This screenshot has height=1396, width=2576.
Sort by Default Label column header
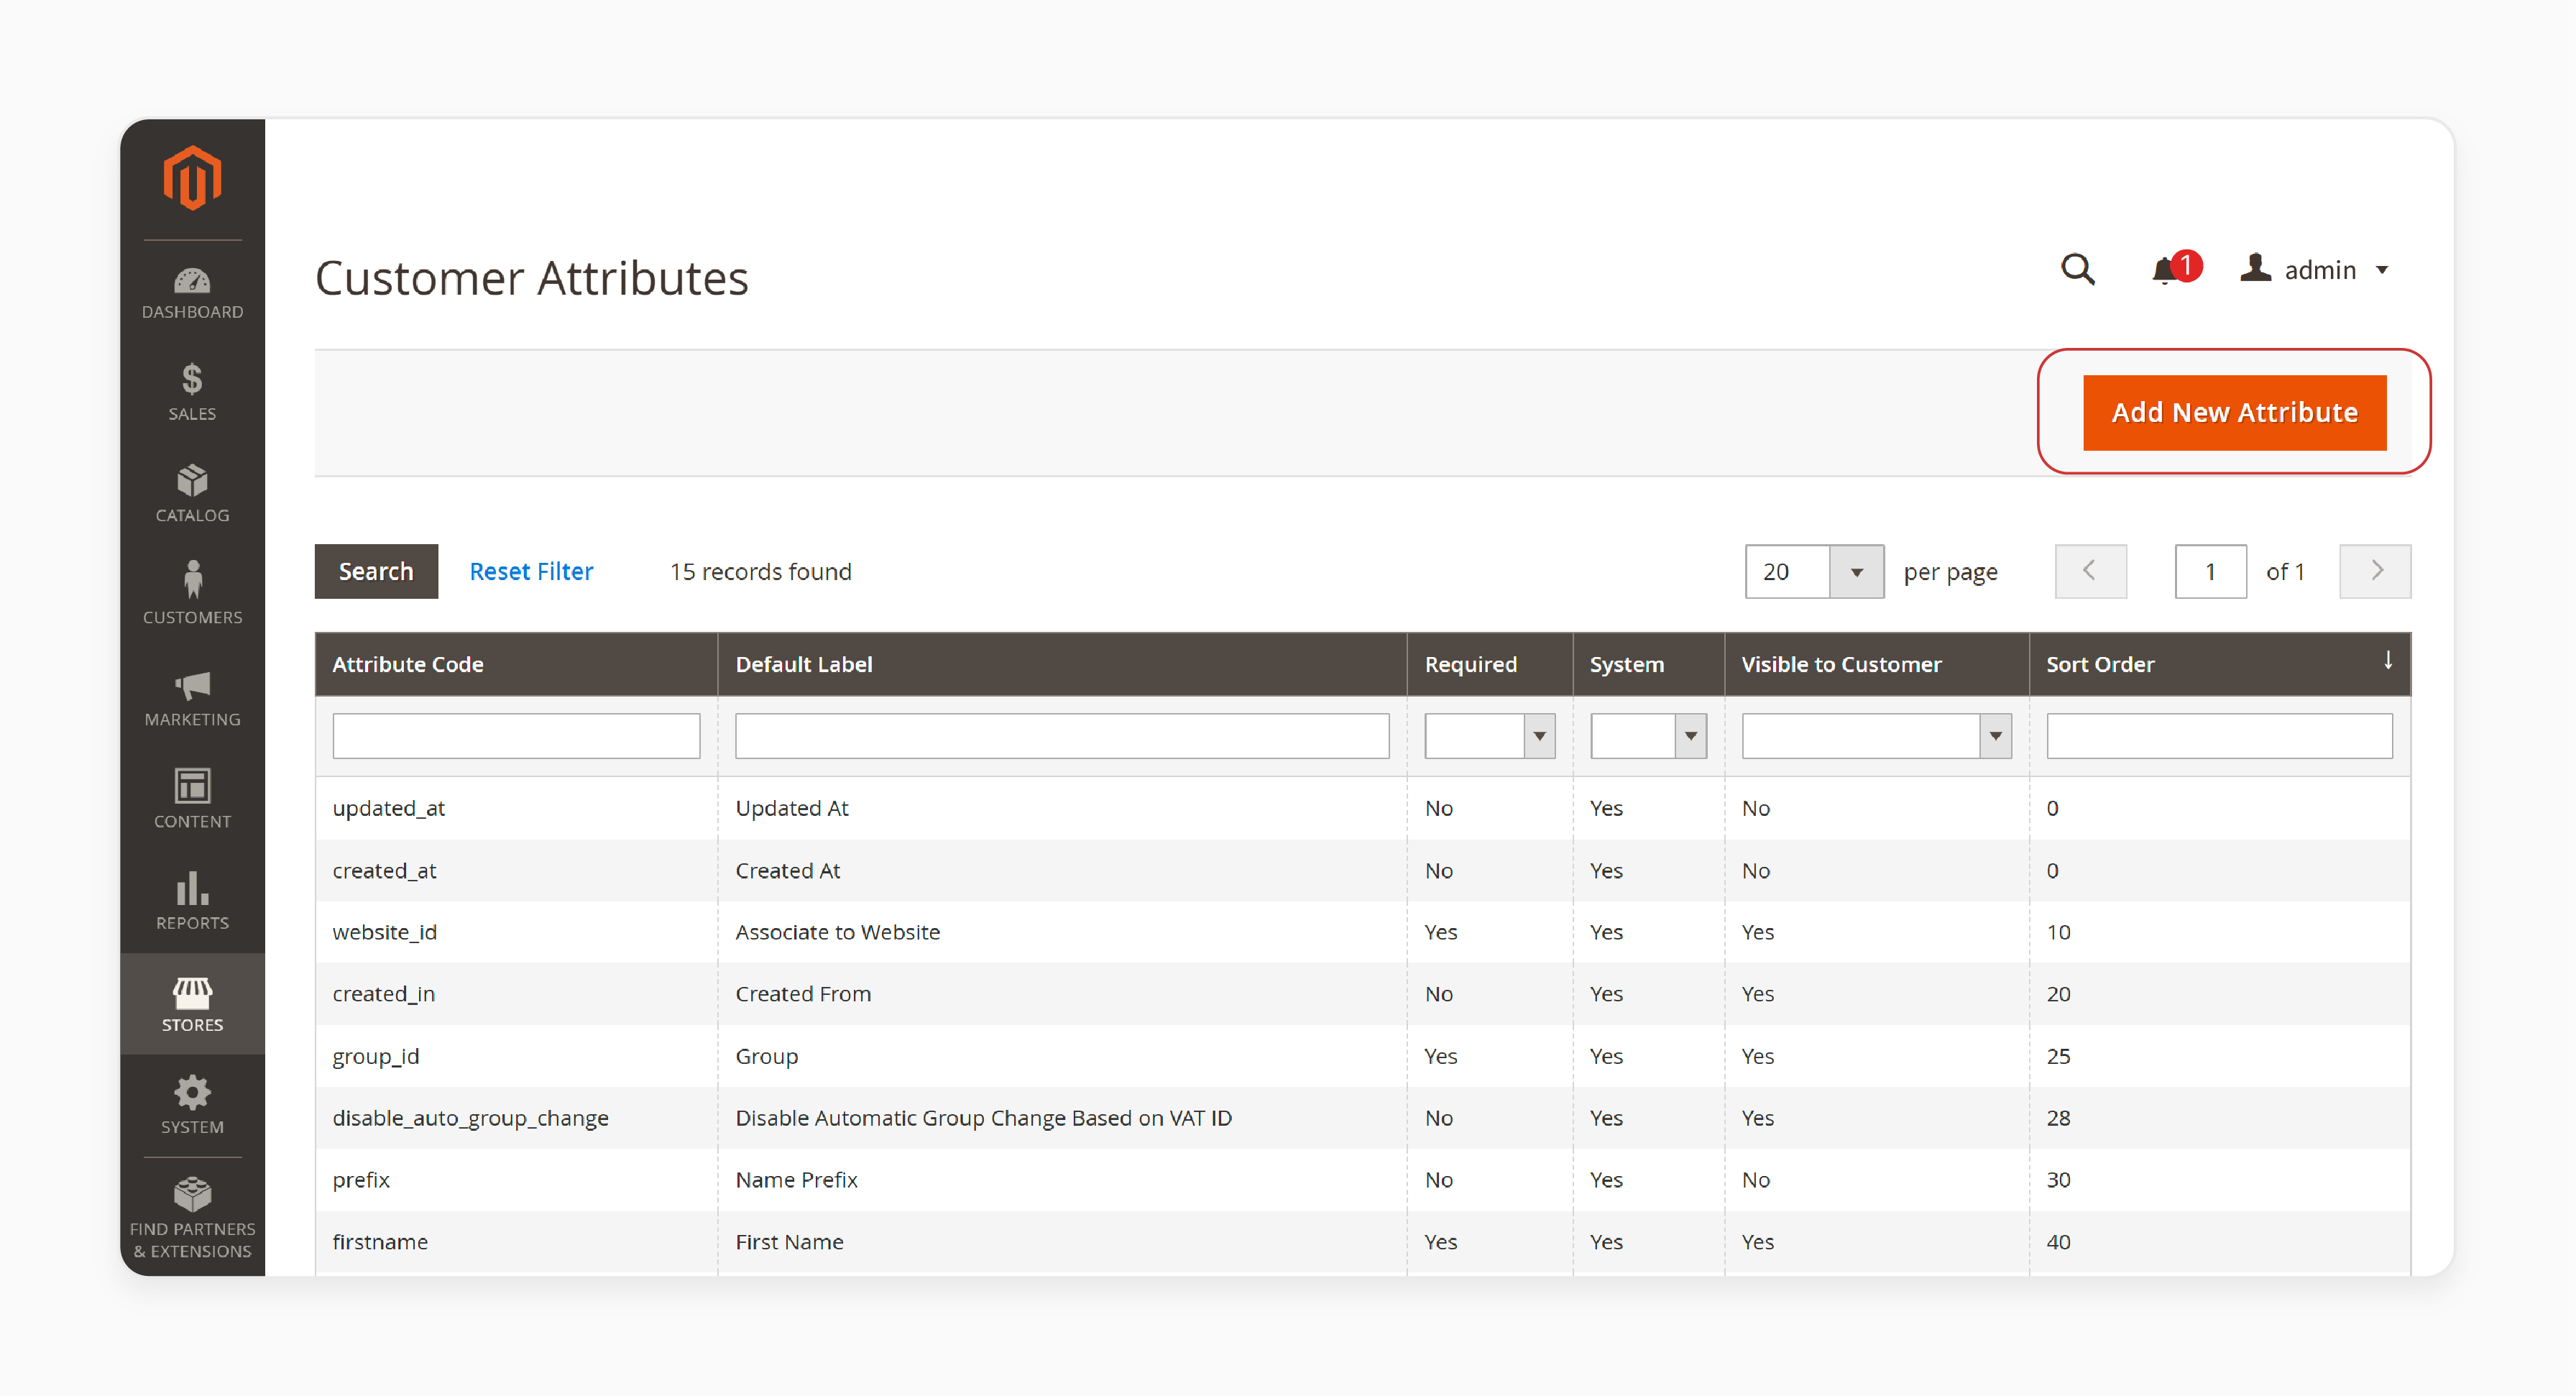coord(1062,664)
